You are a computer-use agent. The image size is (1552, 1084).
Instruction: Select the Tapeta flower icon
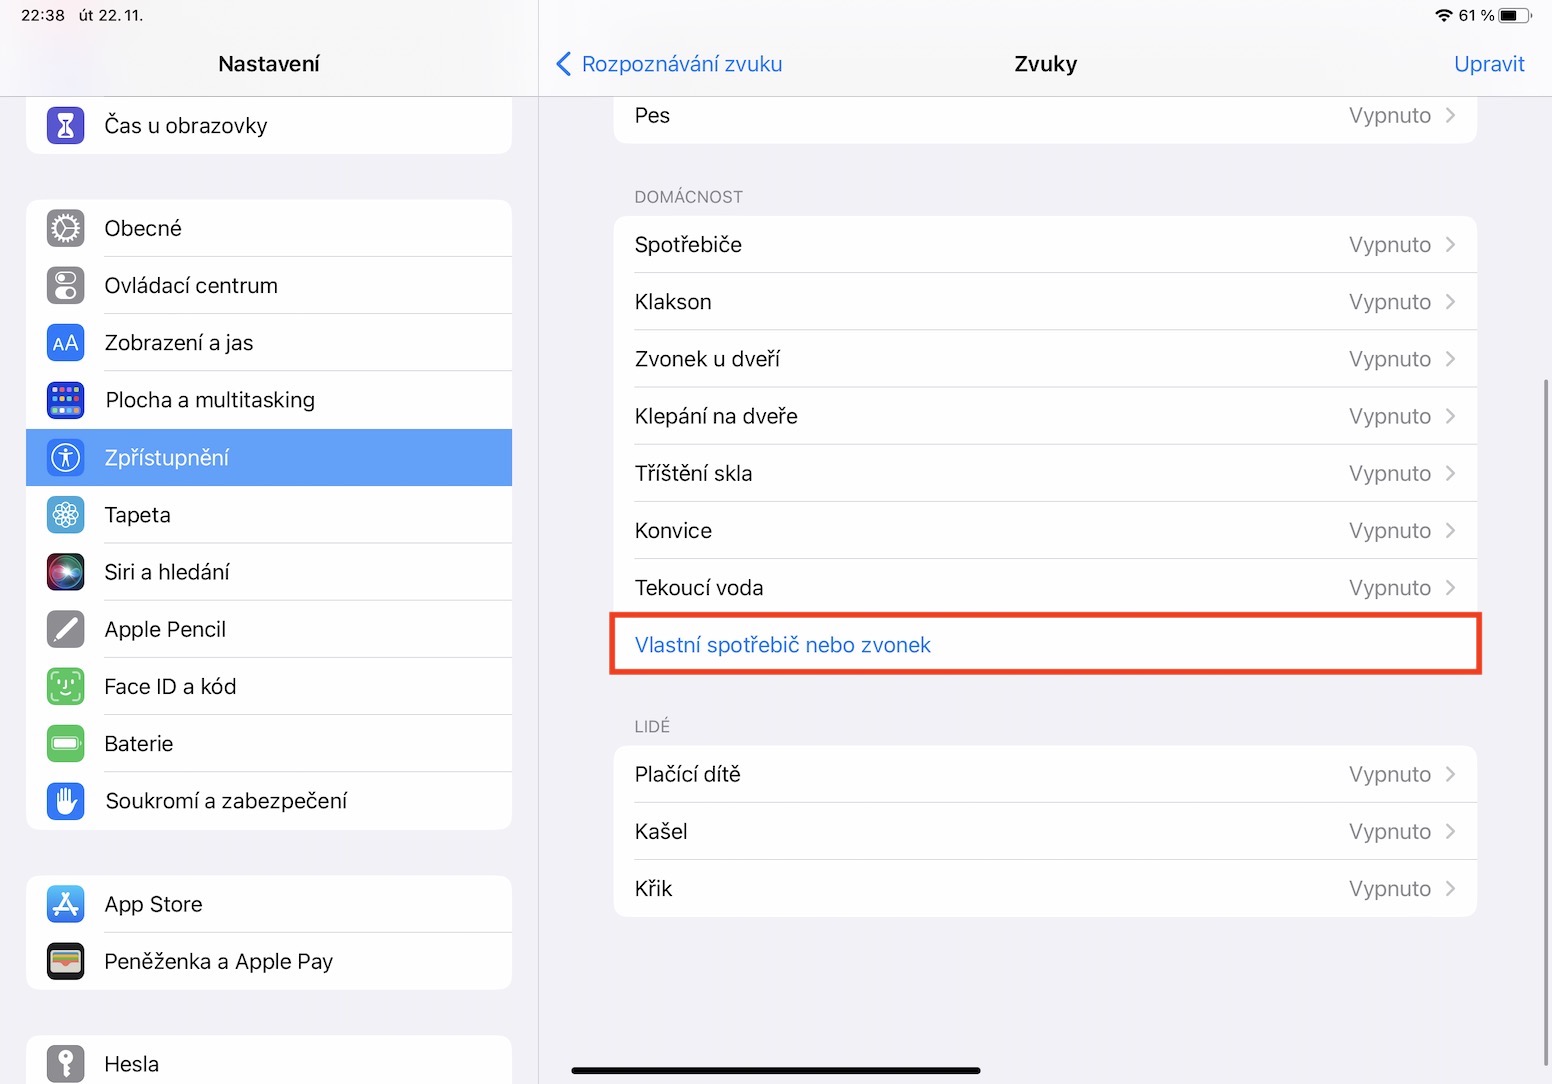point(66,515)
